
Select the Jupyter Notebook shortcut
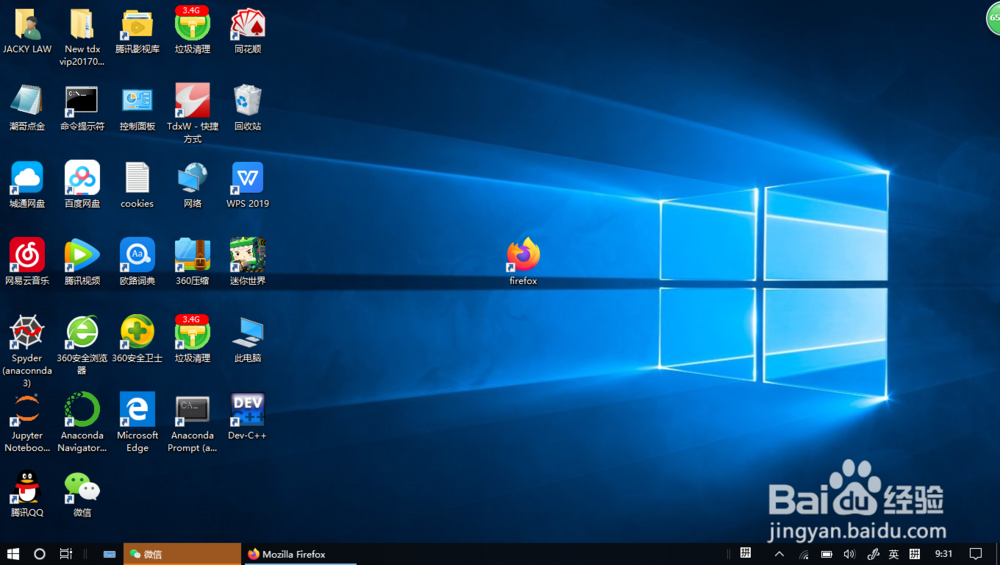point(27,409)
